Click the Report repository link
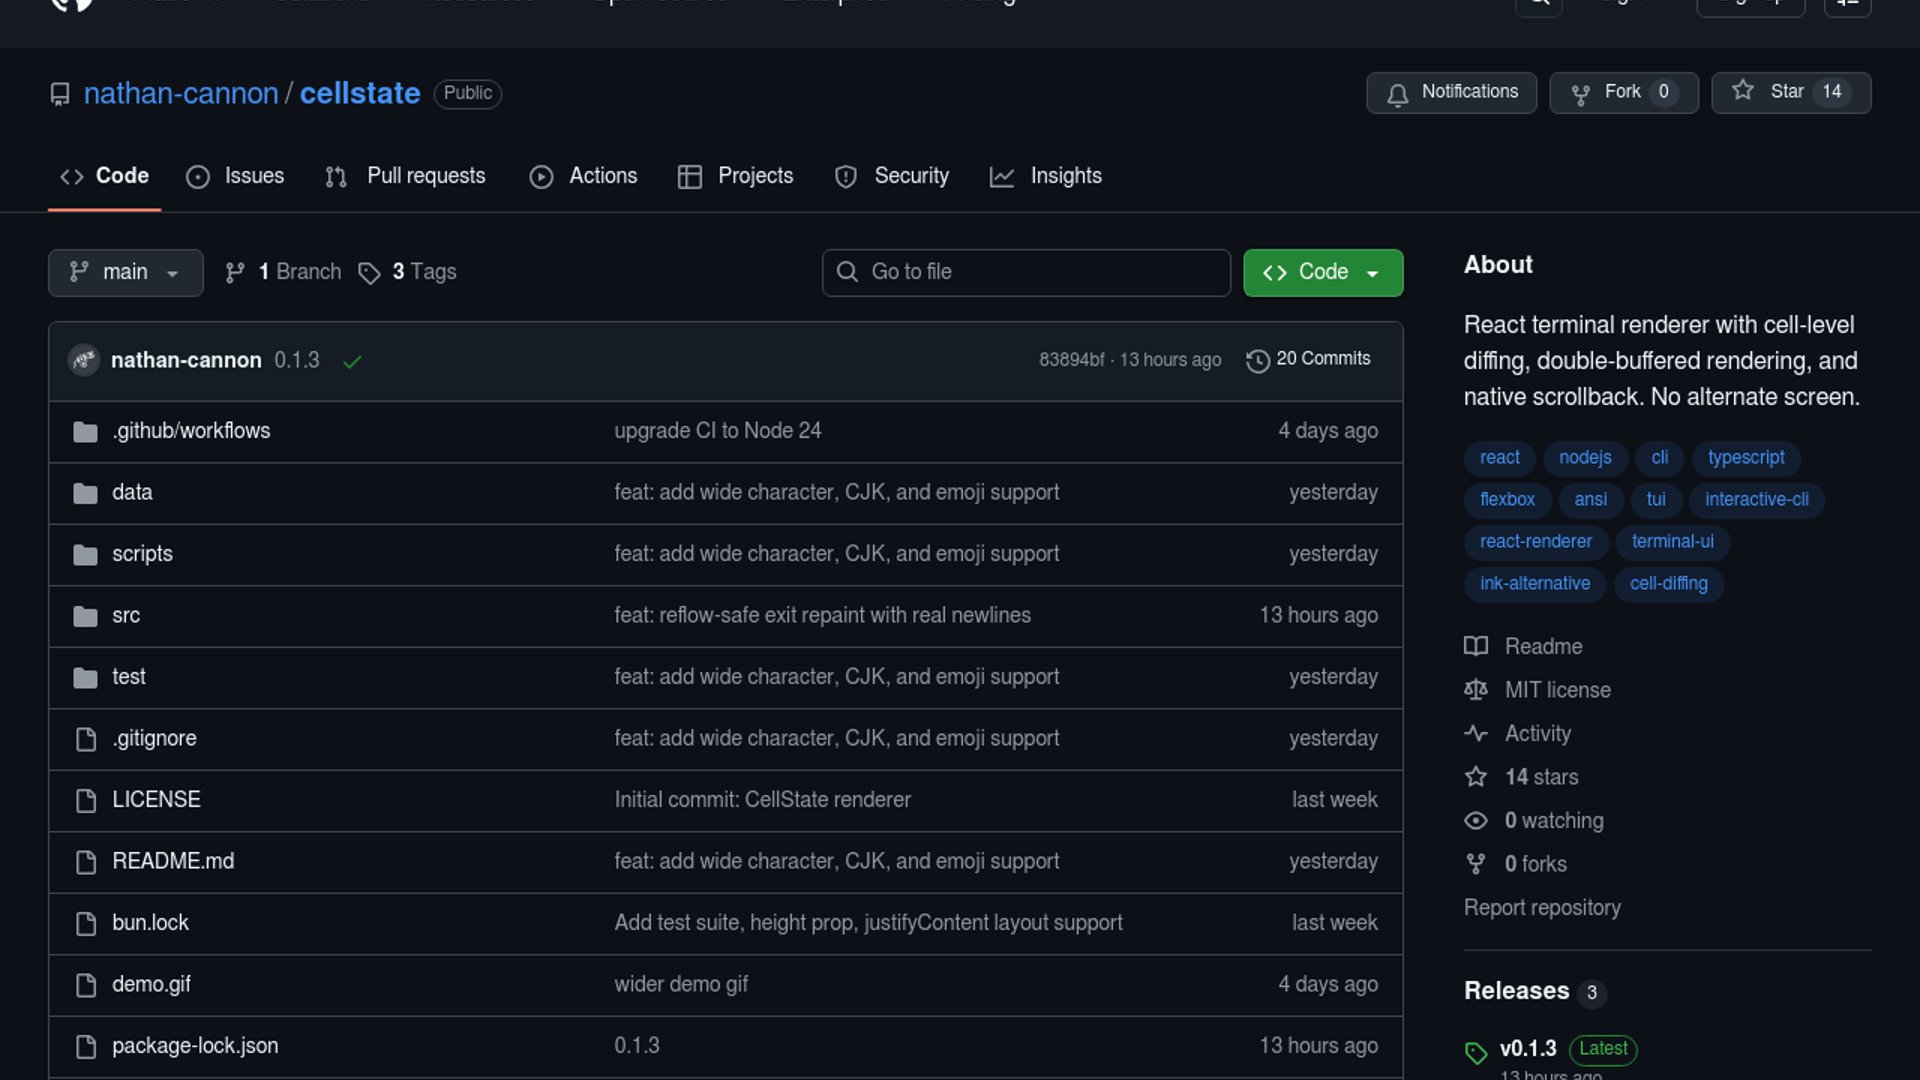The width and height of the screenshot is (1920, 1080). [1541, 908]
